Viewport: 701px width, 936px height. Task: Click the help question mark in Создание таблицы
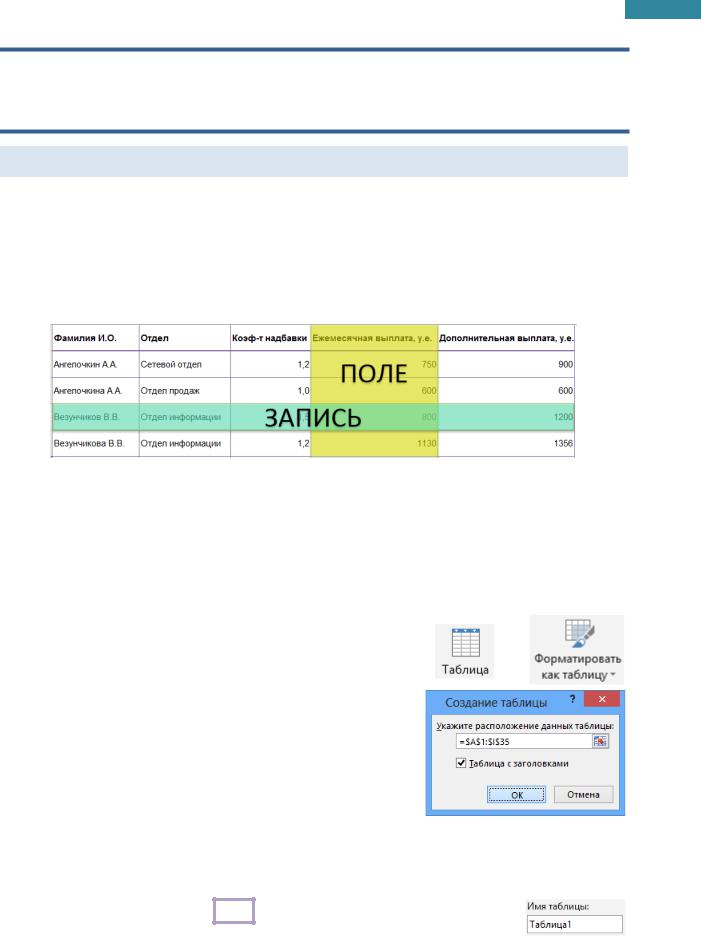(x=572, y=699)
